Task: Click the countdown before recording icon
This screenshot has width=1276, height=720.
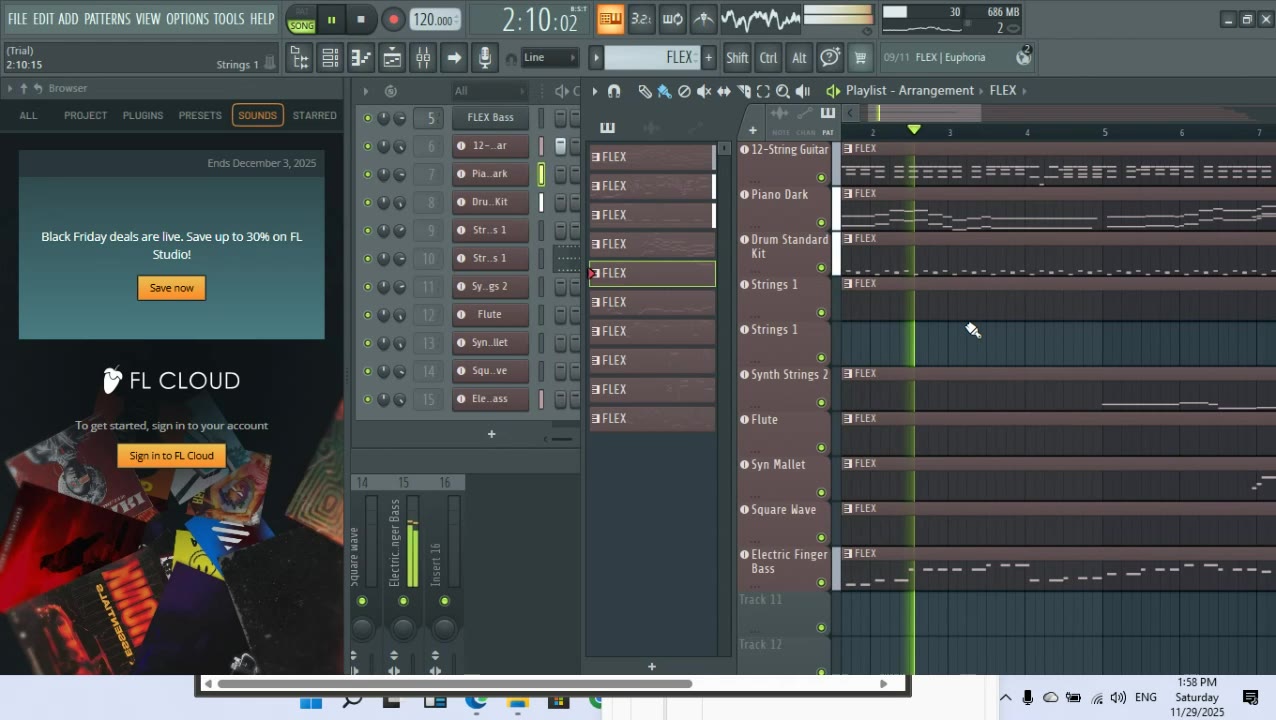Action: coord(642,19)
